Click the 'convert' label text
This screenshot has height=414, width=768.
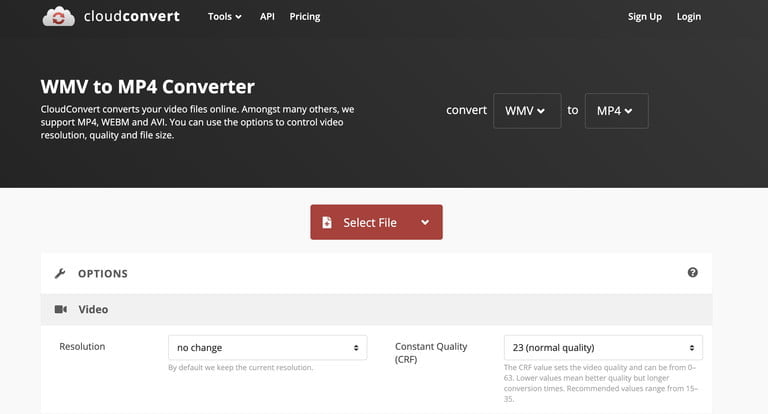(x=466, y=110)
